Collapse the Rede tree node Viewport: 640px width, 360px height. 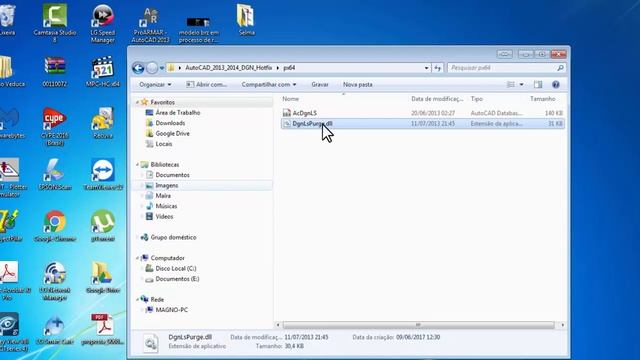[138, 299]
